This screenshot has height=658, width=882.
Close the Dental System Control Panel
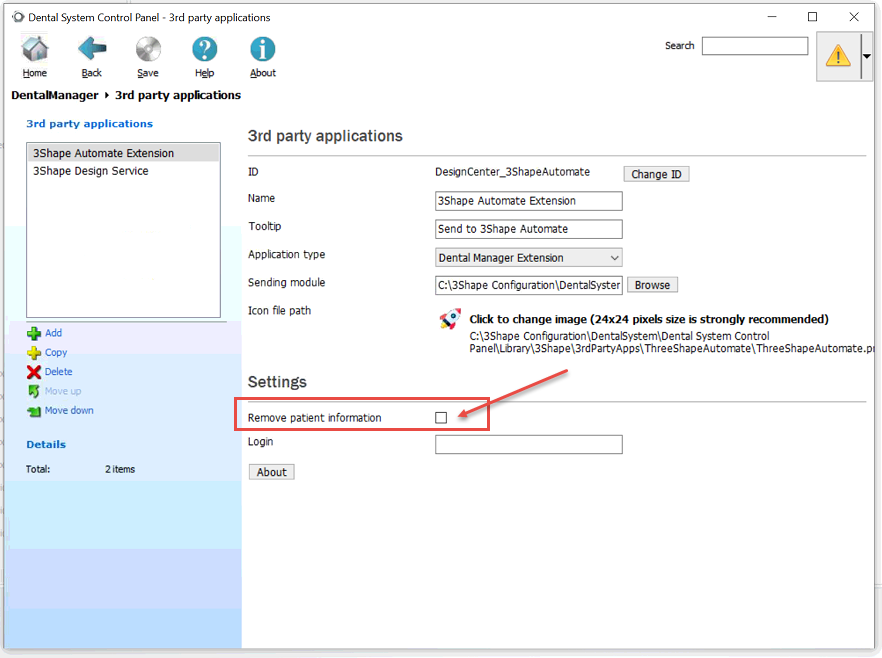coord(854,17)
